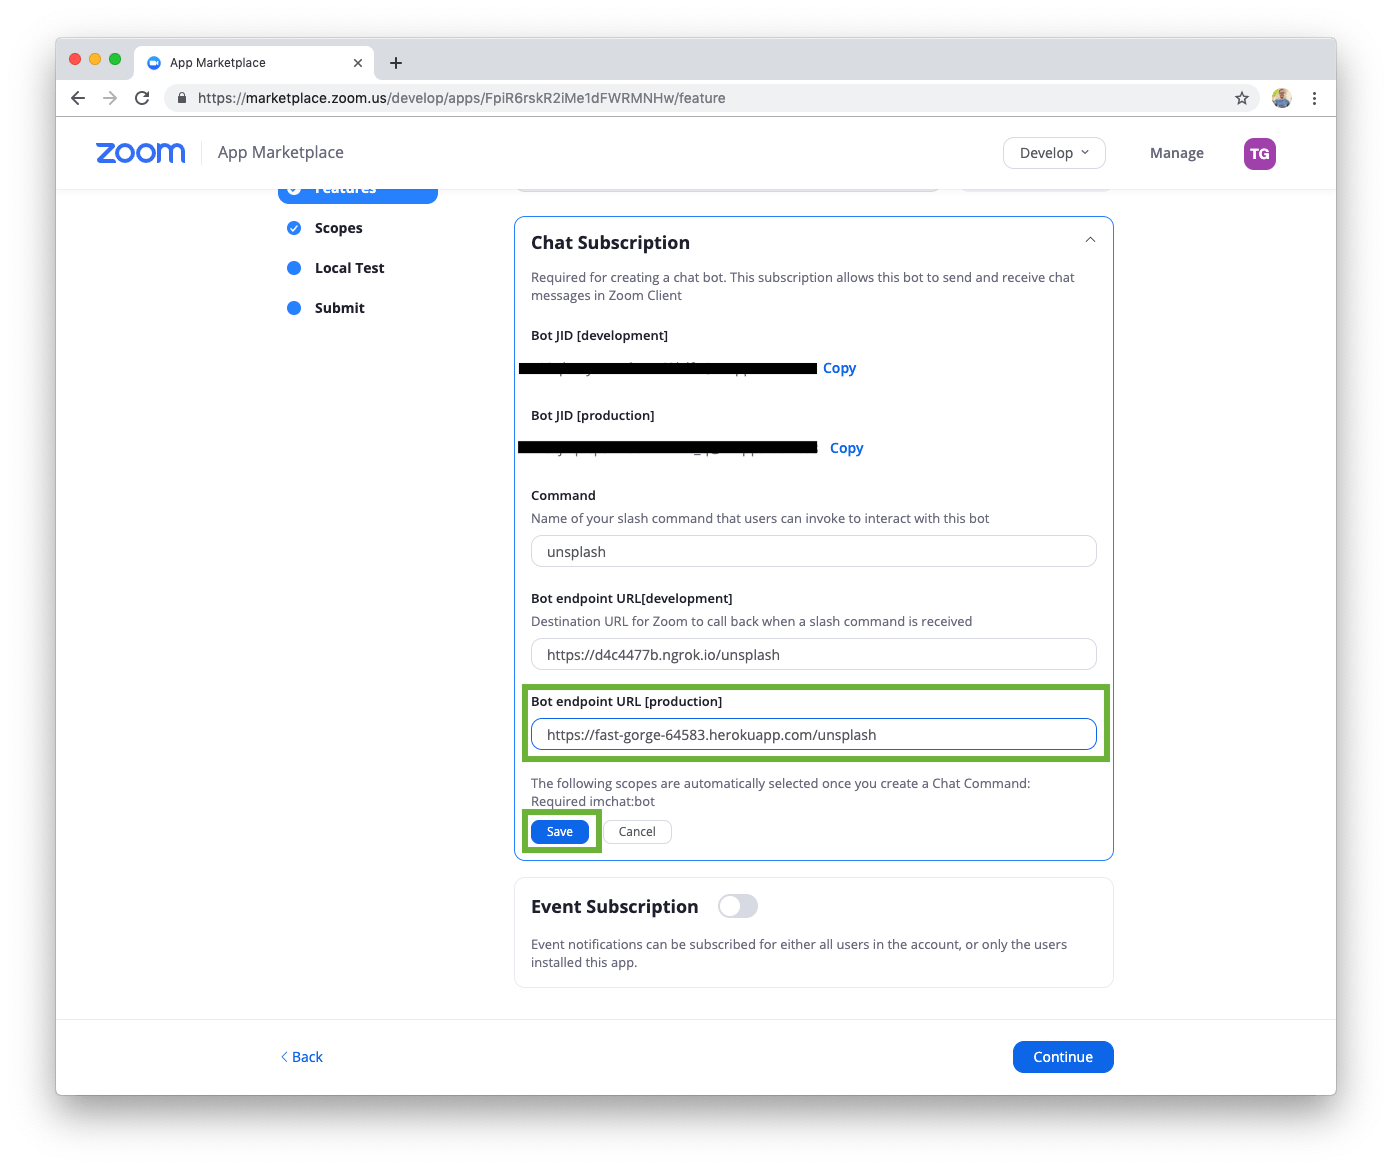Copy the production Bot JID
The width and height of the screenshot is (1392, 1169).
click(846, 448)
